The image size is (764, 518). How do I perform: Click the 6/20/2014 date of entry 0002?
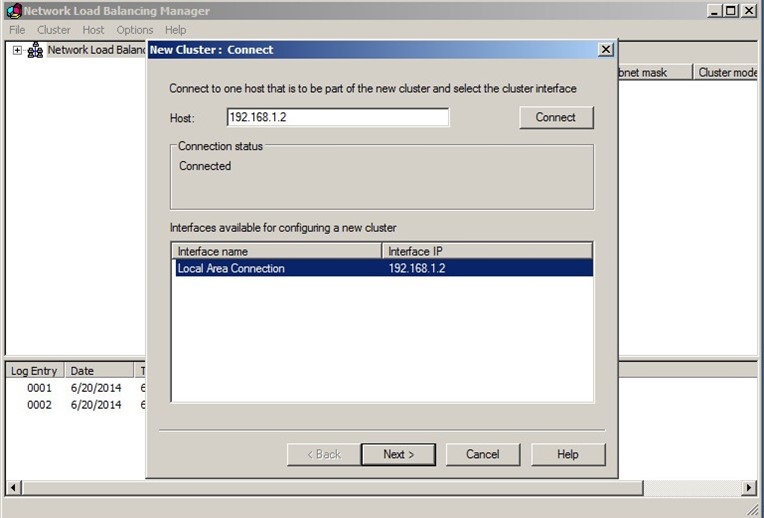click(x=96, y=405)
